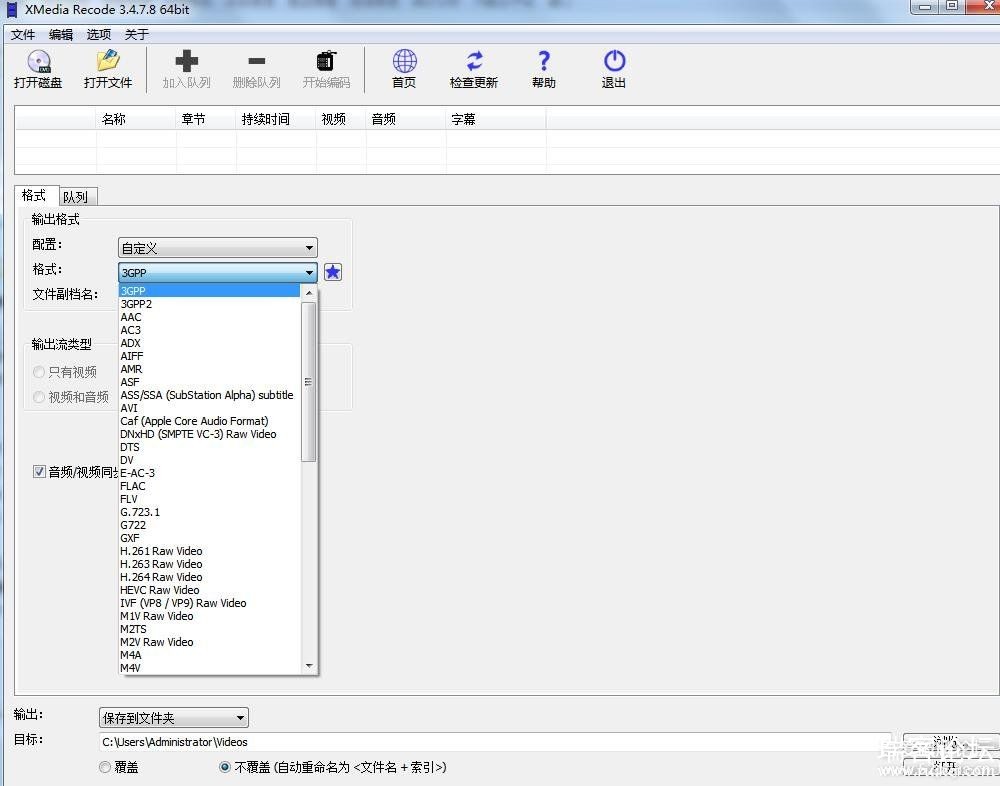Choose AIFF in the format list
Viewport: 1000px width, 786px height.
pyautogui.click(x=209, y=356)
